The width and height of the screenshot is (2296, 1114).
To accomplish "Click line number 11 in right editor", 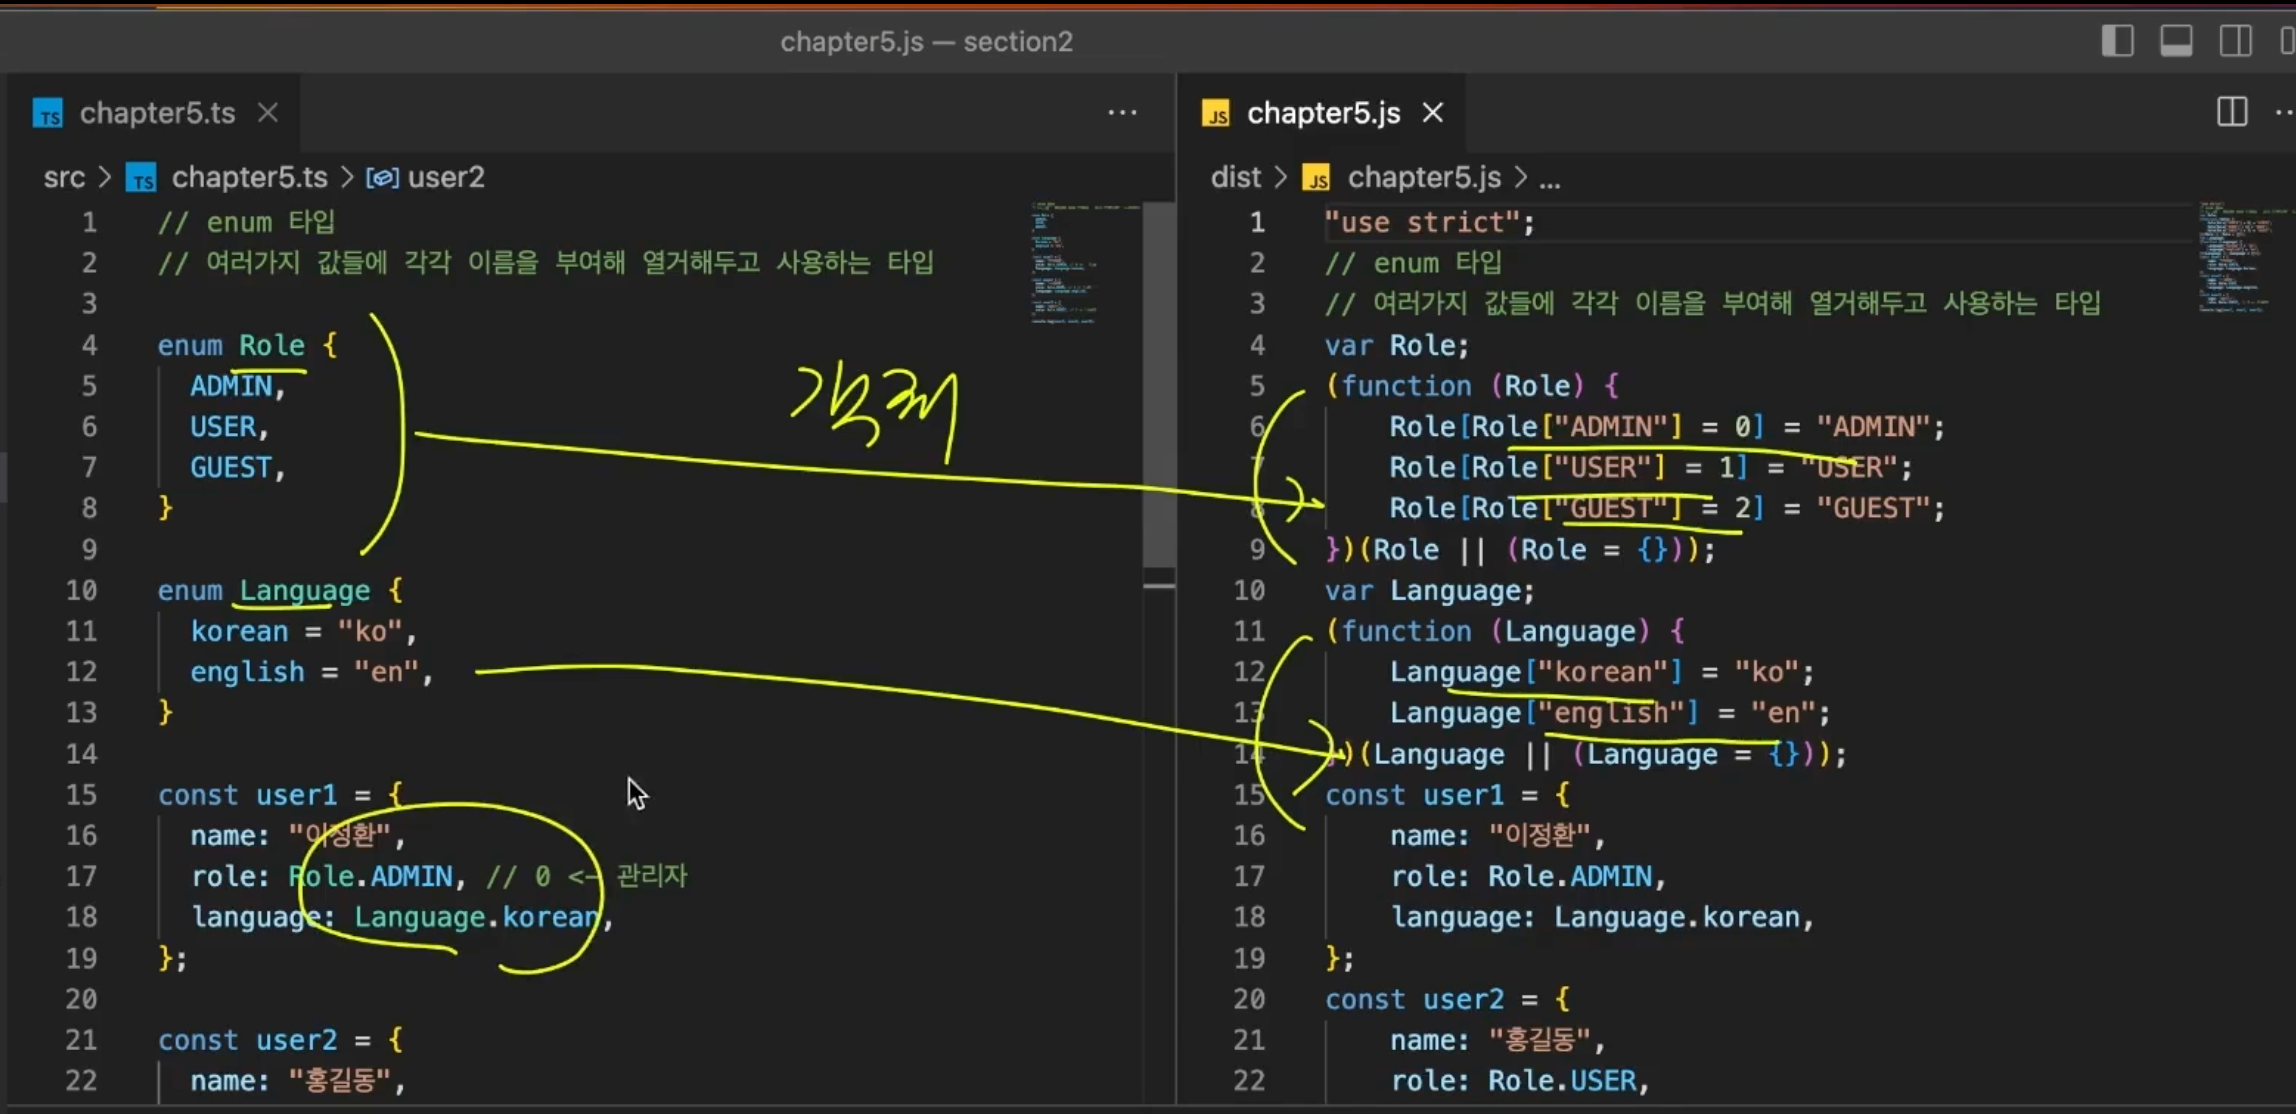I will pos(1249,631).
